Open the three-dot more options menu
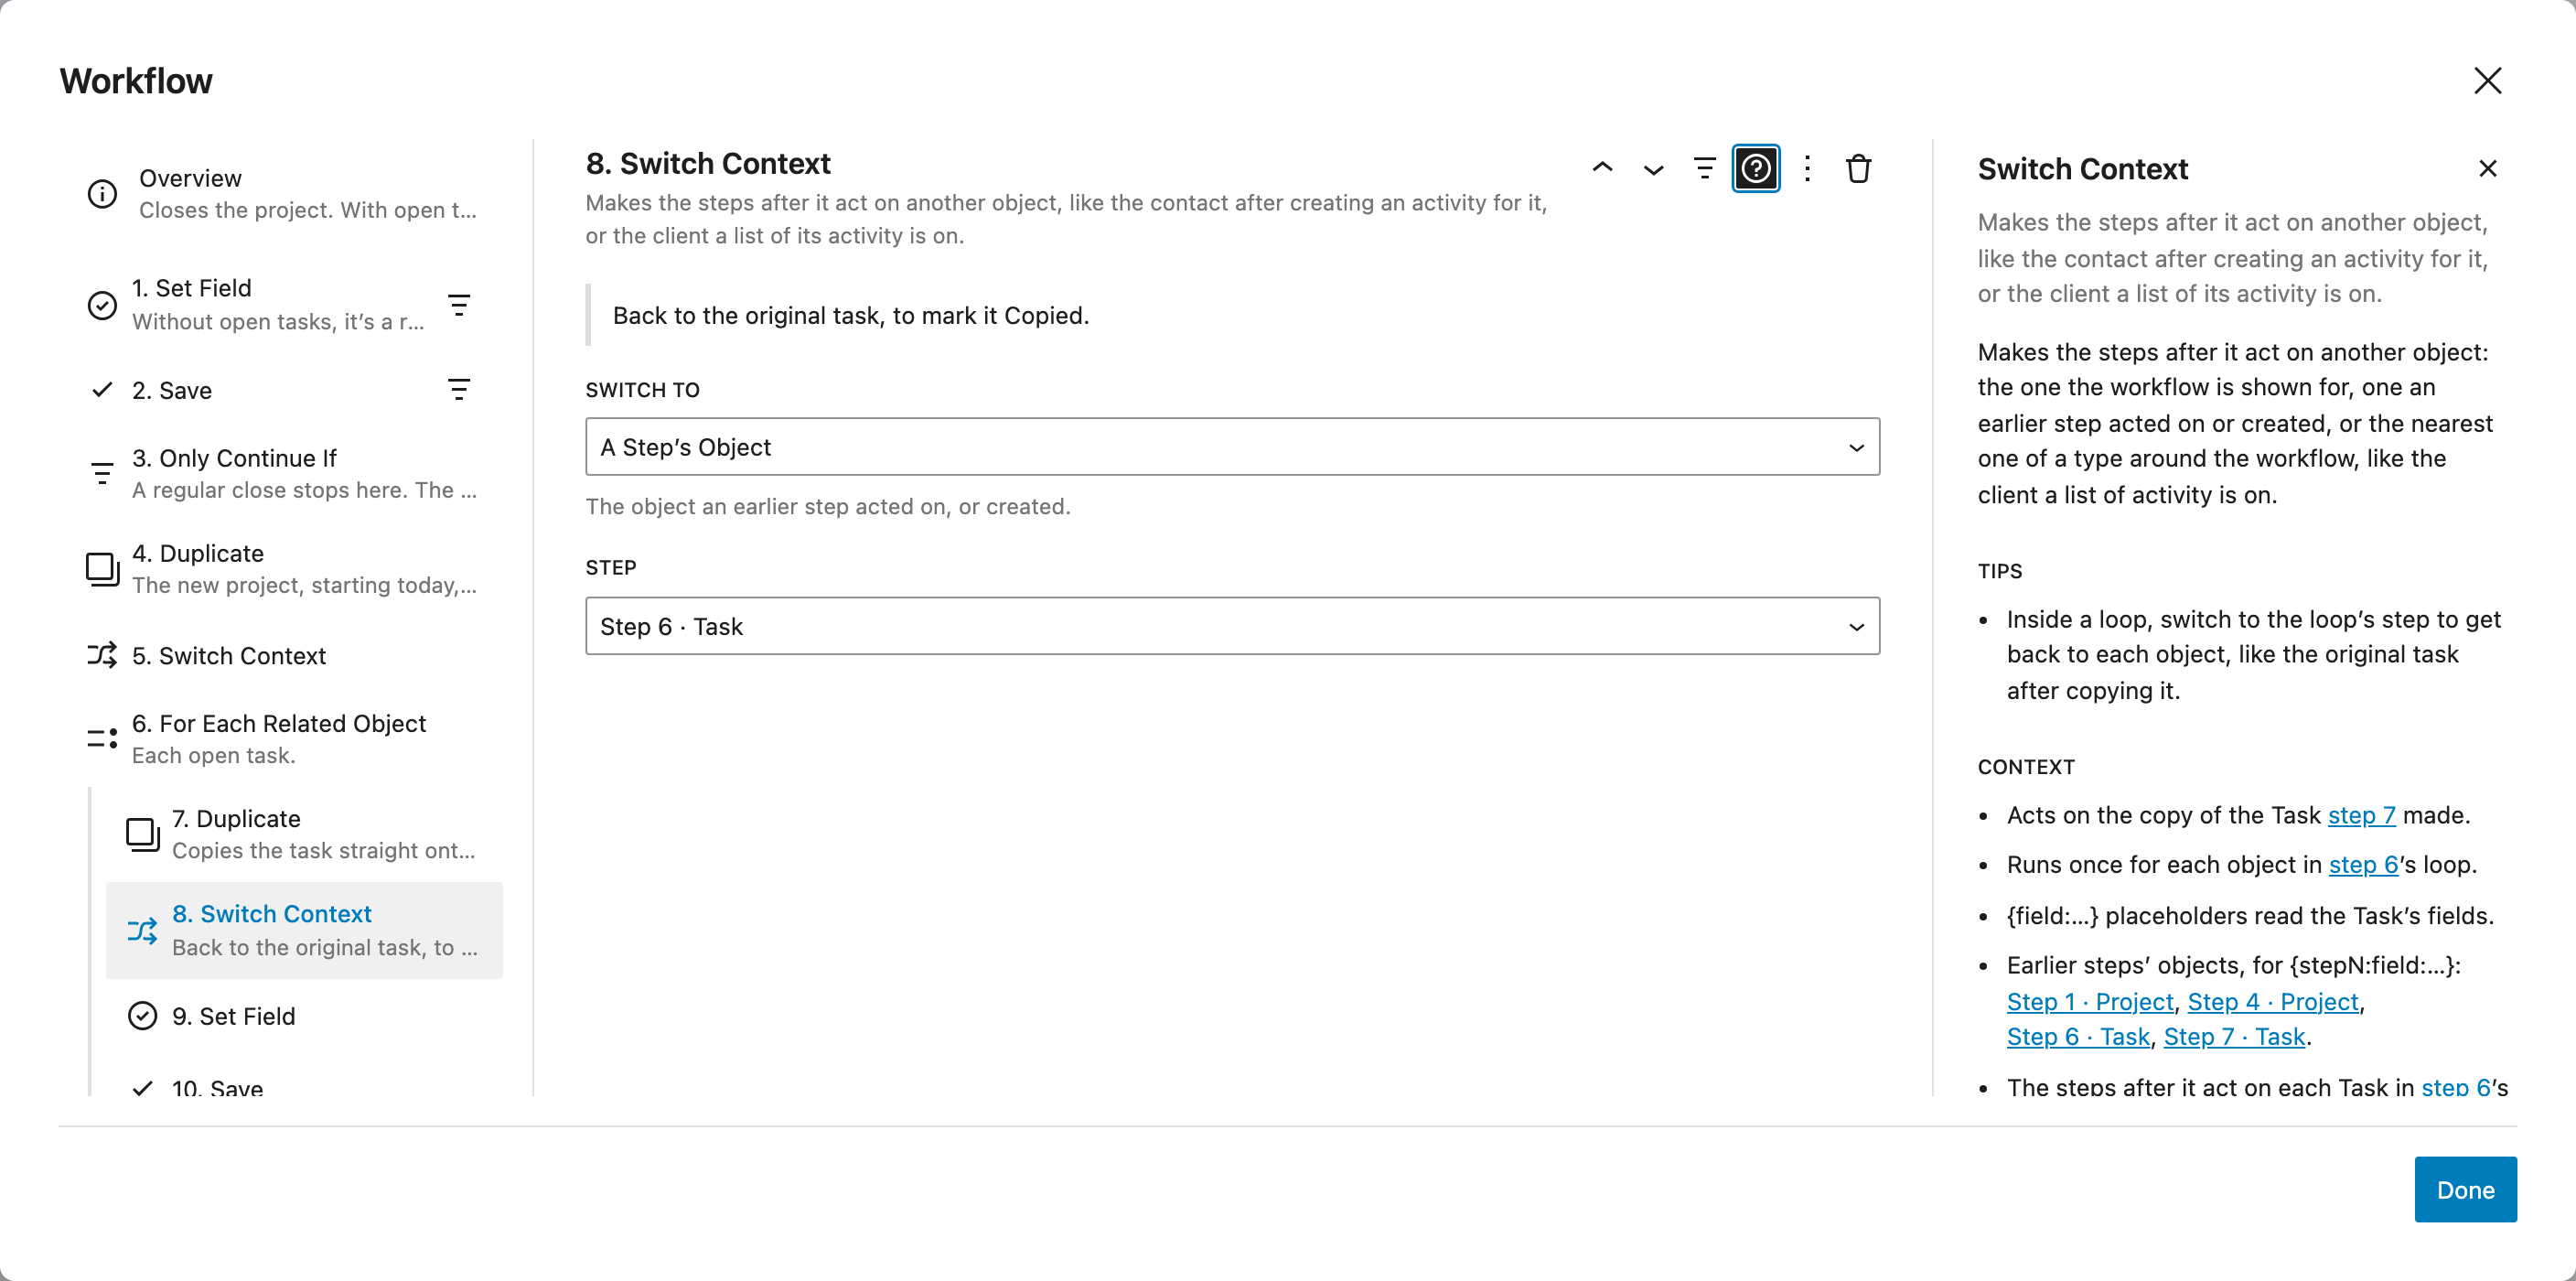This screenshot has width=2576, height=1281. pos(1807,168)
